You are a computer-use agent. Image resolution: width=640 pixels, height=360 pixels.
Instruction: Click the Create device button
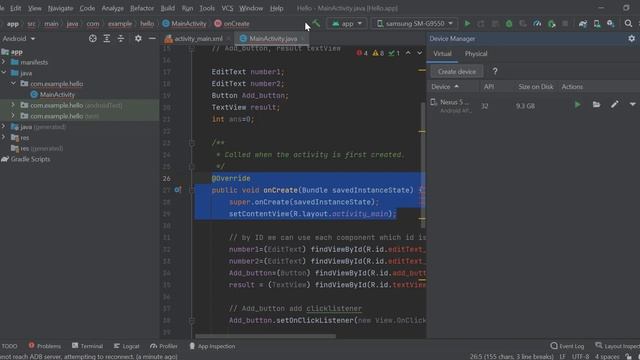[x=457, y=71]
